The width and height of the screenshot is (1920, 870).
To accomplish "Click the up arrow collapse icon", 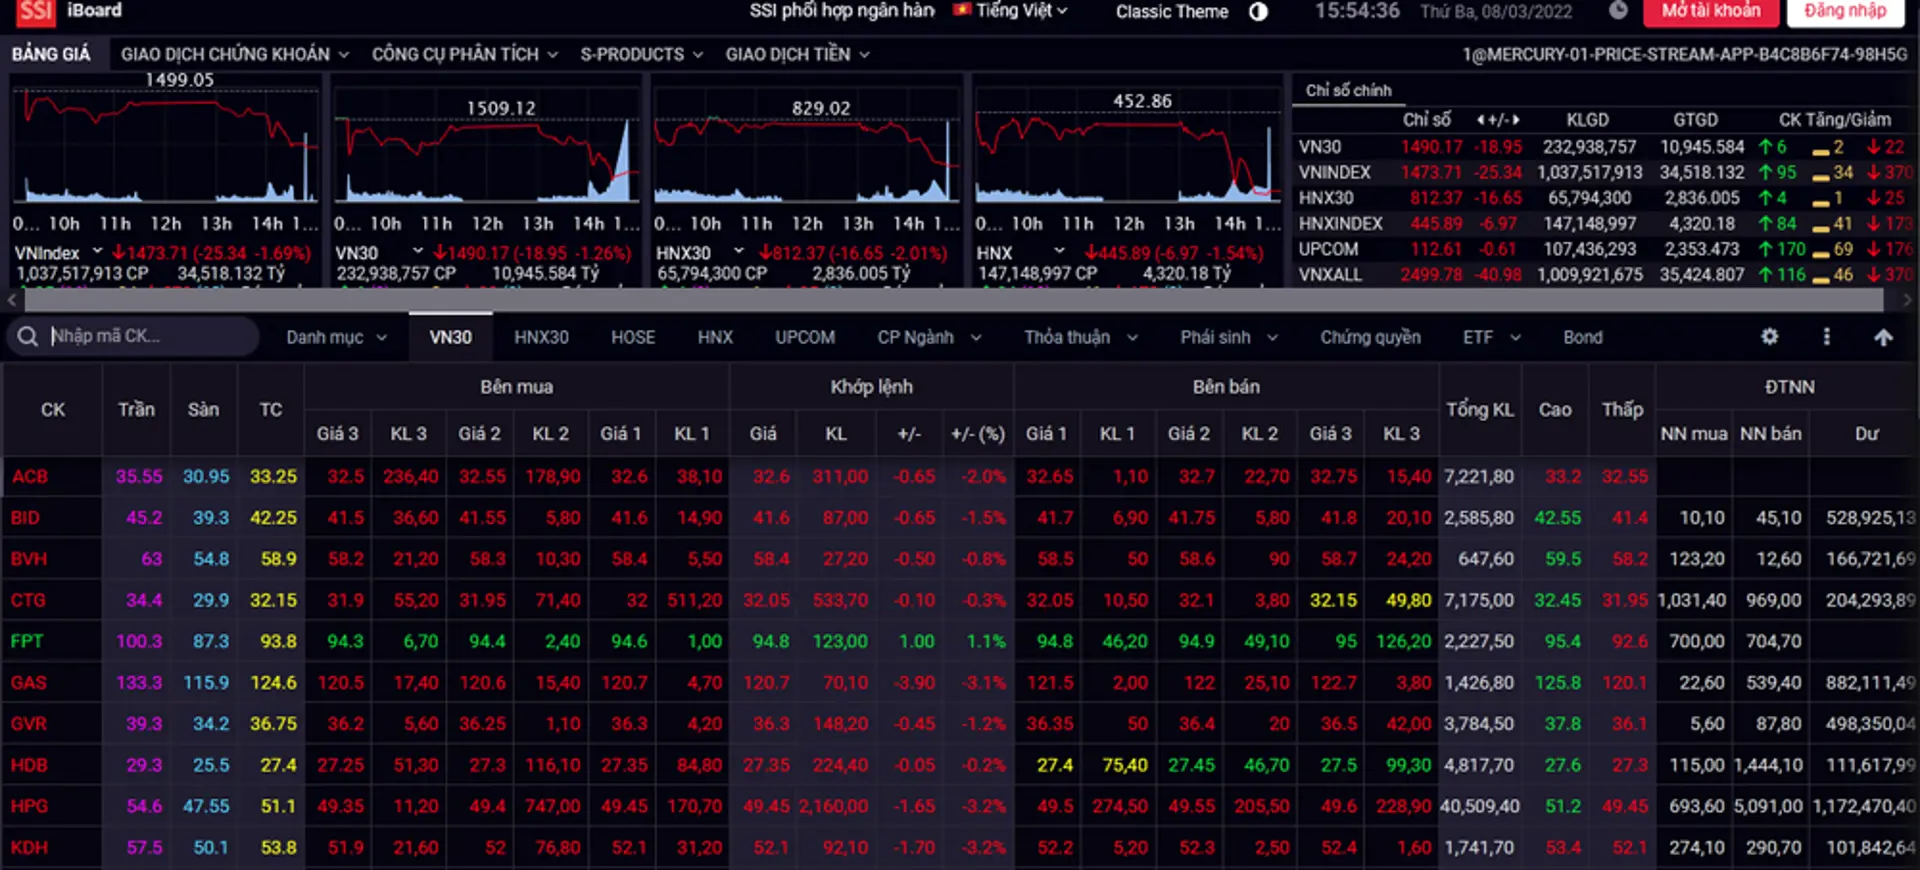I will pyautogui.click(x=1883, y=337).
